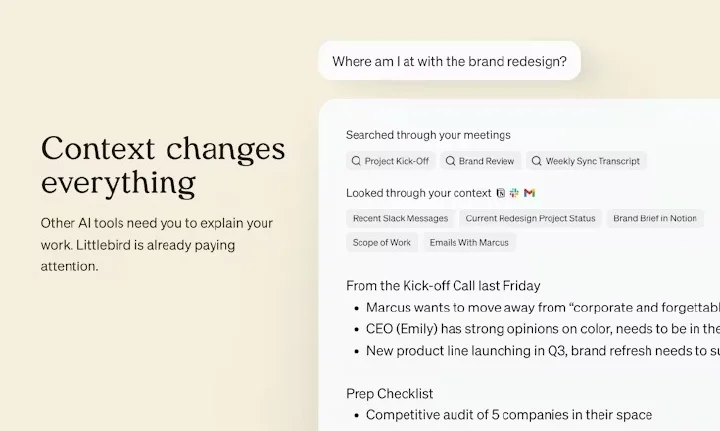The image size is (720, 431).
Task: Click the Prep Checklist heading
Action: coord(389,394)
